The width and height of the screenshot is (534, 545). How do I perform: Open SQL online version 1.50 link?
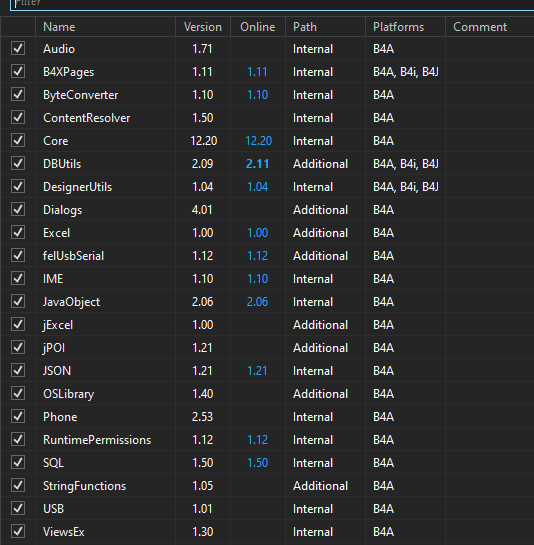coord(258,463)
